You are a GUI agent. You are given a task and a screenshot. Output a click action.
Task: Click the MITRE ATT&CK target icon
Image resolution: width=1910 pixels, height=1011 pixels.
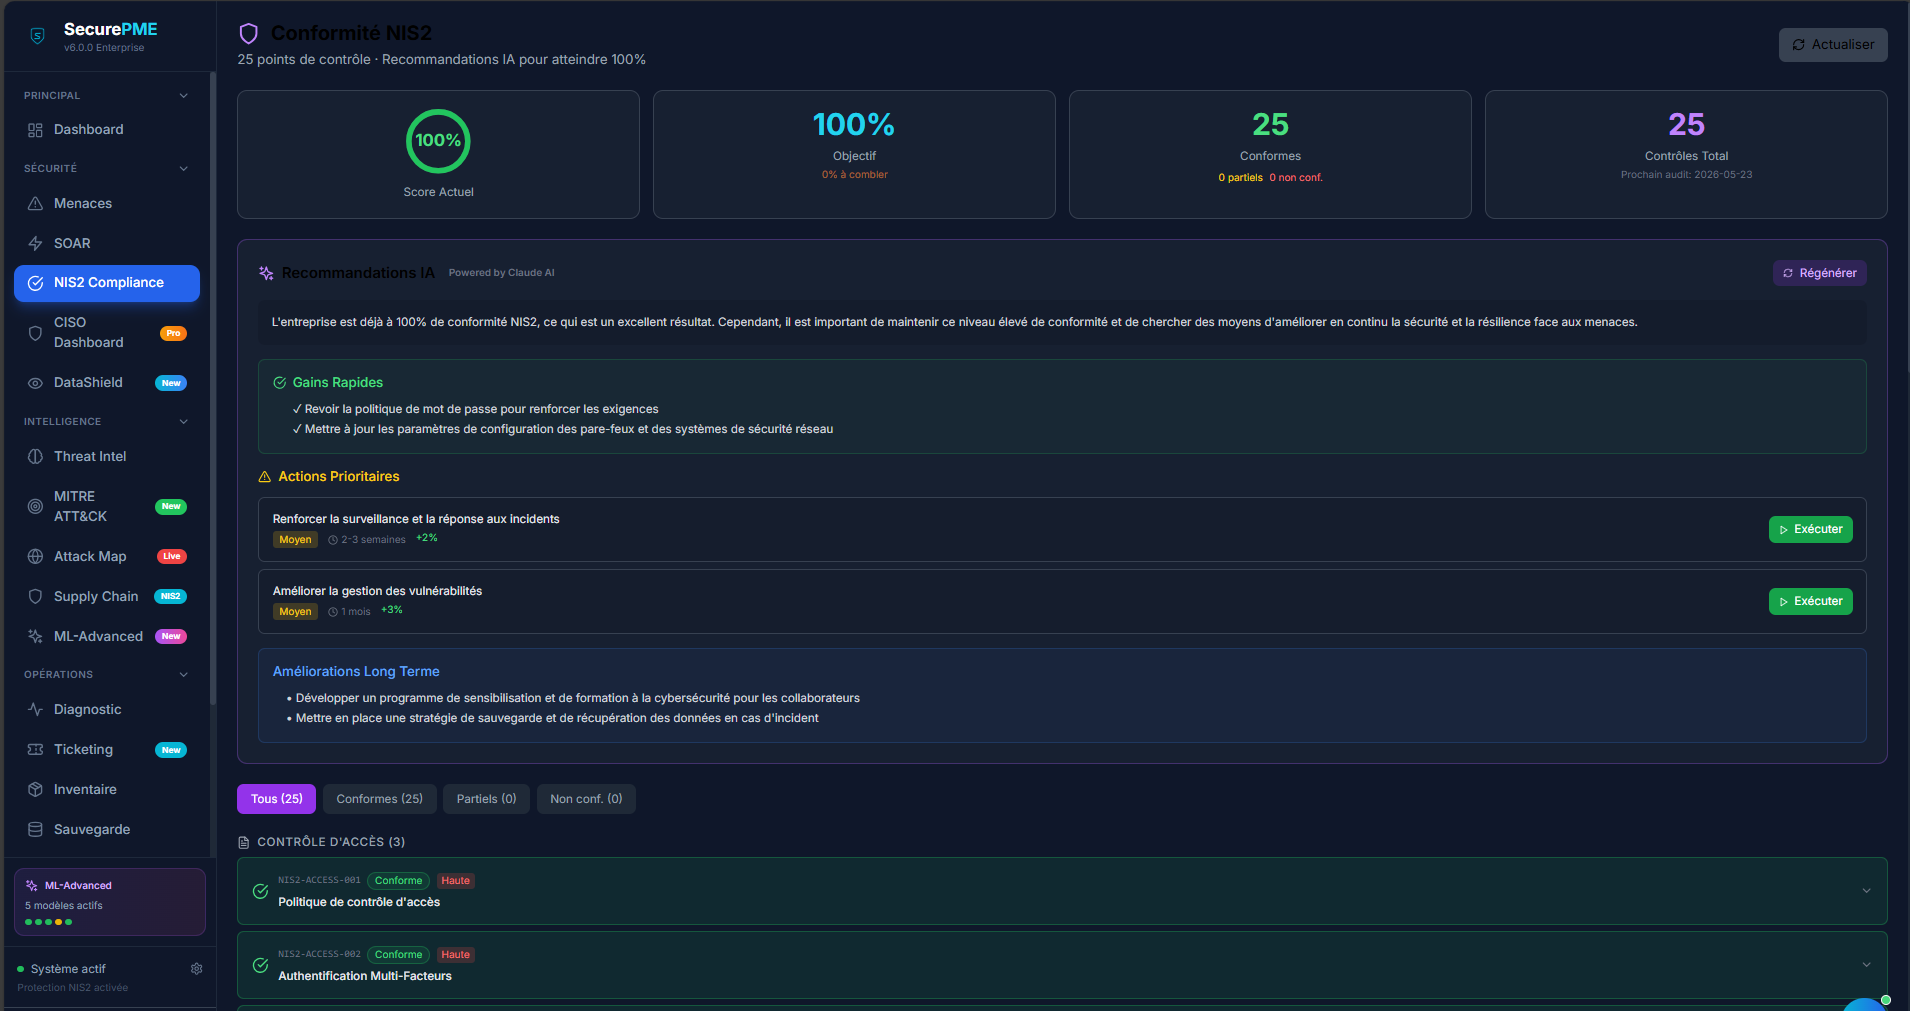tap(35, 507)
